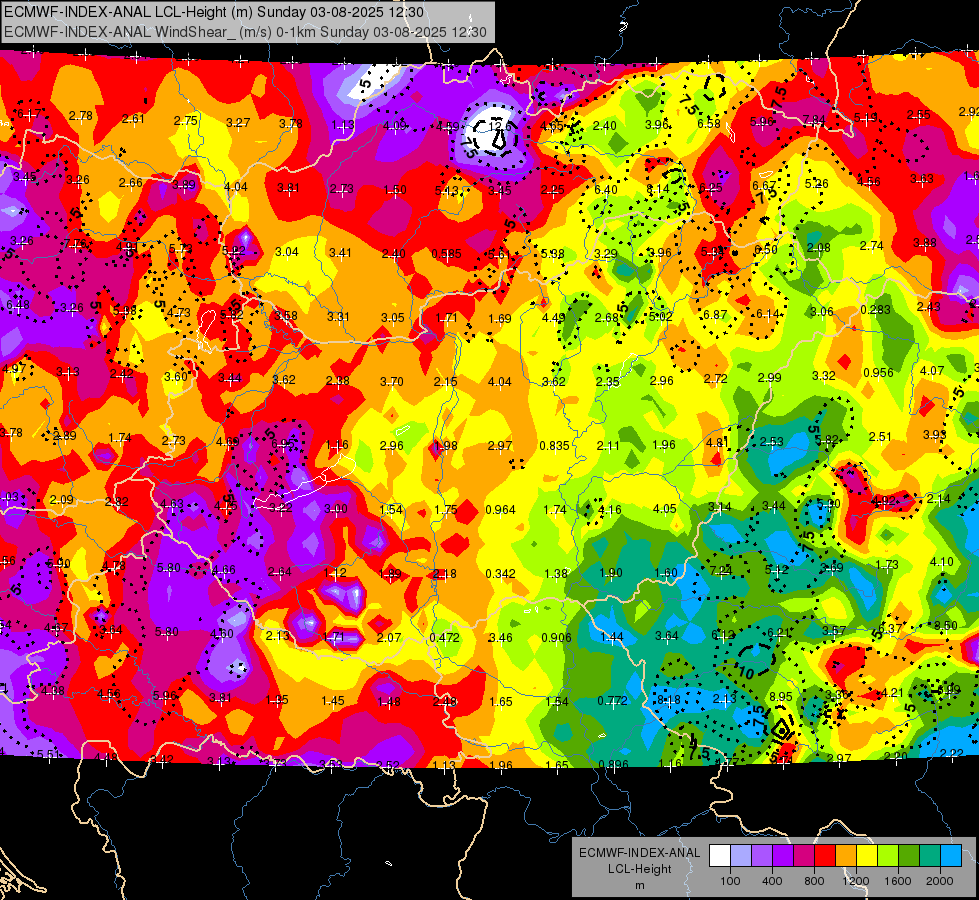
Task: Click the wind shear value 2.07
Action: click(x=390, y=638)
